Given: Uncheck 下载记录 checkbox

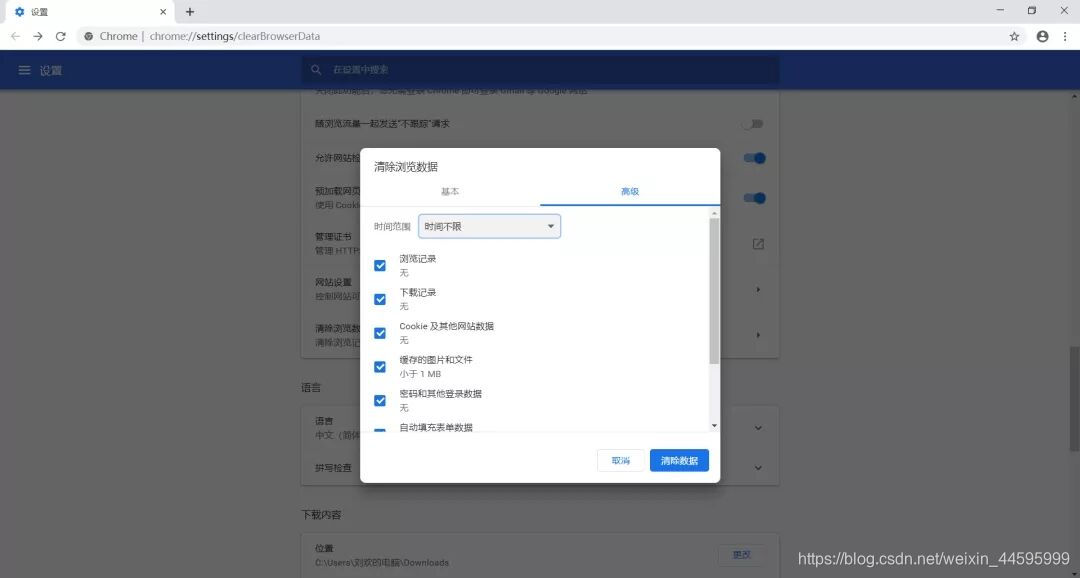Looking at the screenshot, I should (x=380, y=299).
